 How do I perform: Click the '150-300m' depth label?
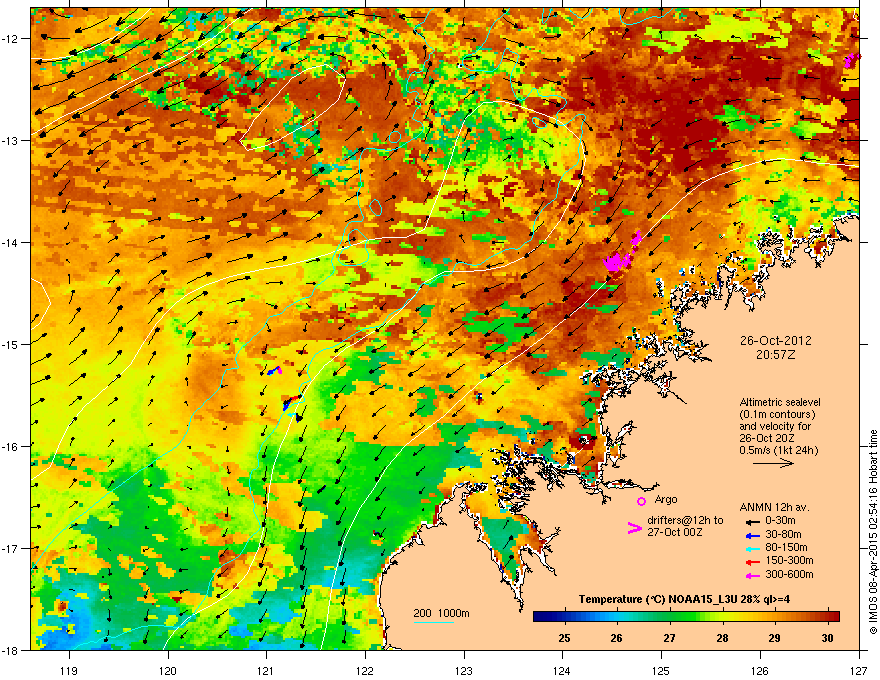point(789,561)
